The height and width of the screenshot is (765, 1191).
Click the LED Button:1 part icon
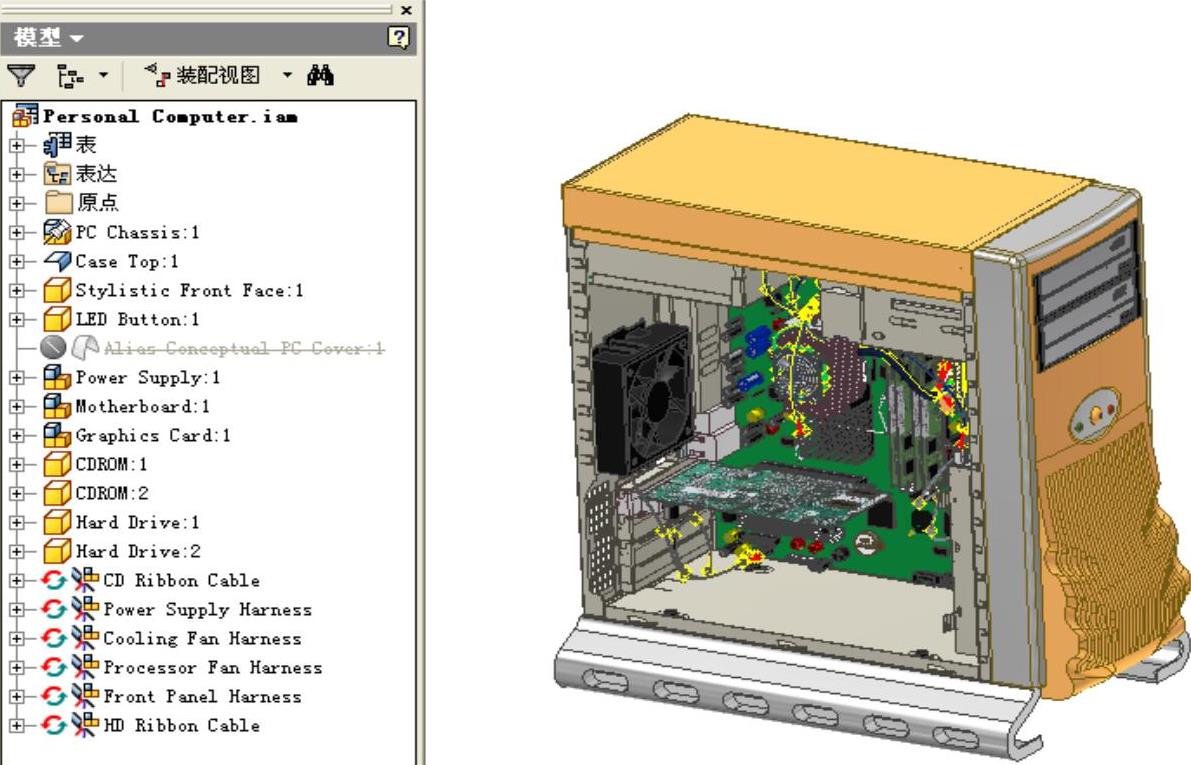point(57,318)
